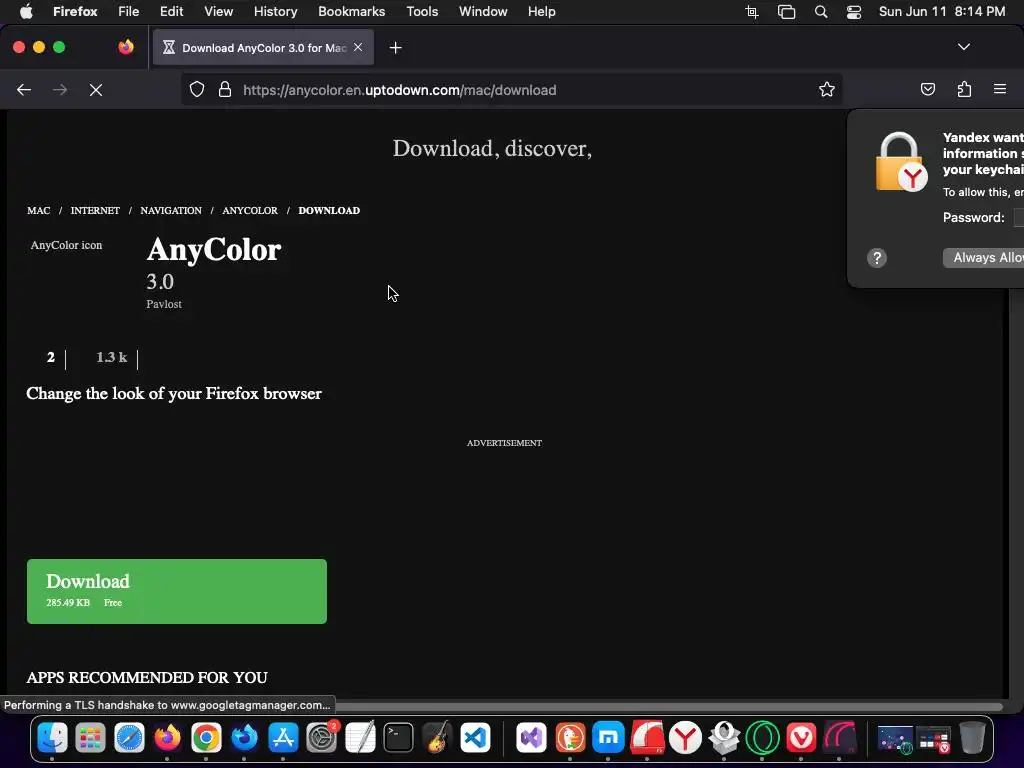Click the ANYCOLOR breadcrumb link
1024x768 pixels.
(249, 210)
